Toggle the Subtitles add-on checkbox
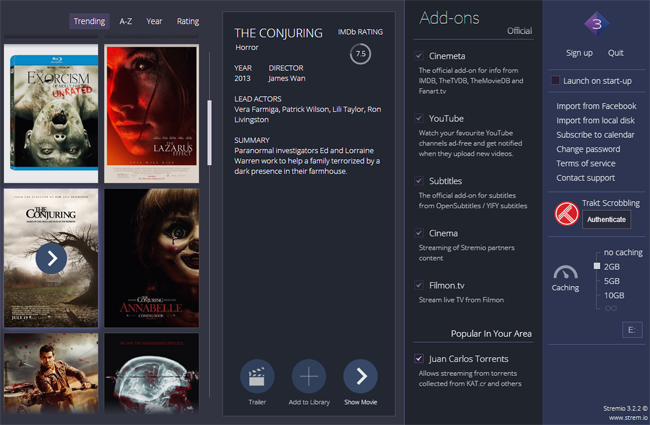Image resolution: width=650 pixels, height=425 pixels. point(419,181)
